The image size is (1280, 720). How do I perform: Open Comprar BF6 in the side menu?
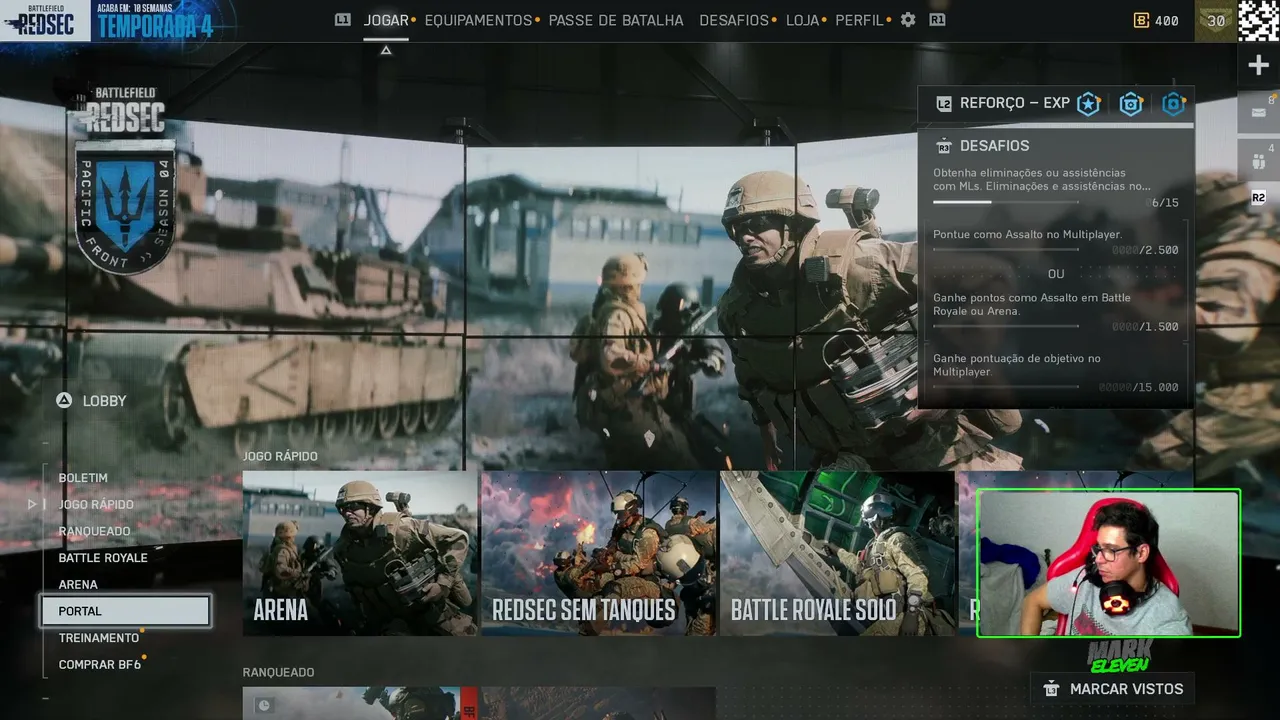[100, 665]
